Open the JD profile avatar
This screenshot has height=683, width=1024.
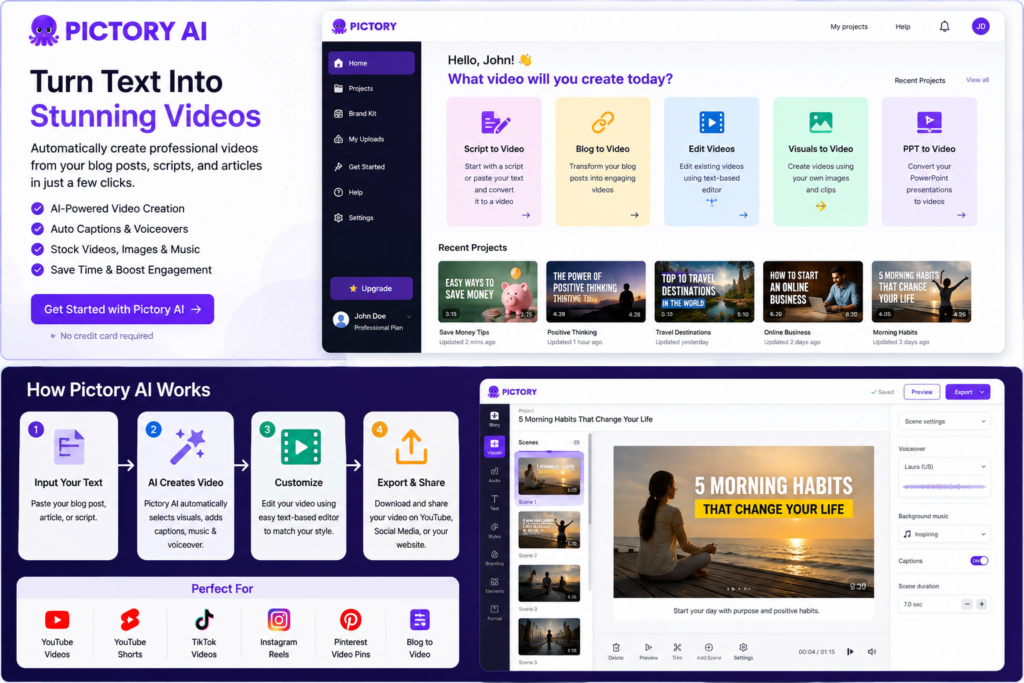coord(980,26)
